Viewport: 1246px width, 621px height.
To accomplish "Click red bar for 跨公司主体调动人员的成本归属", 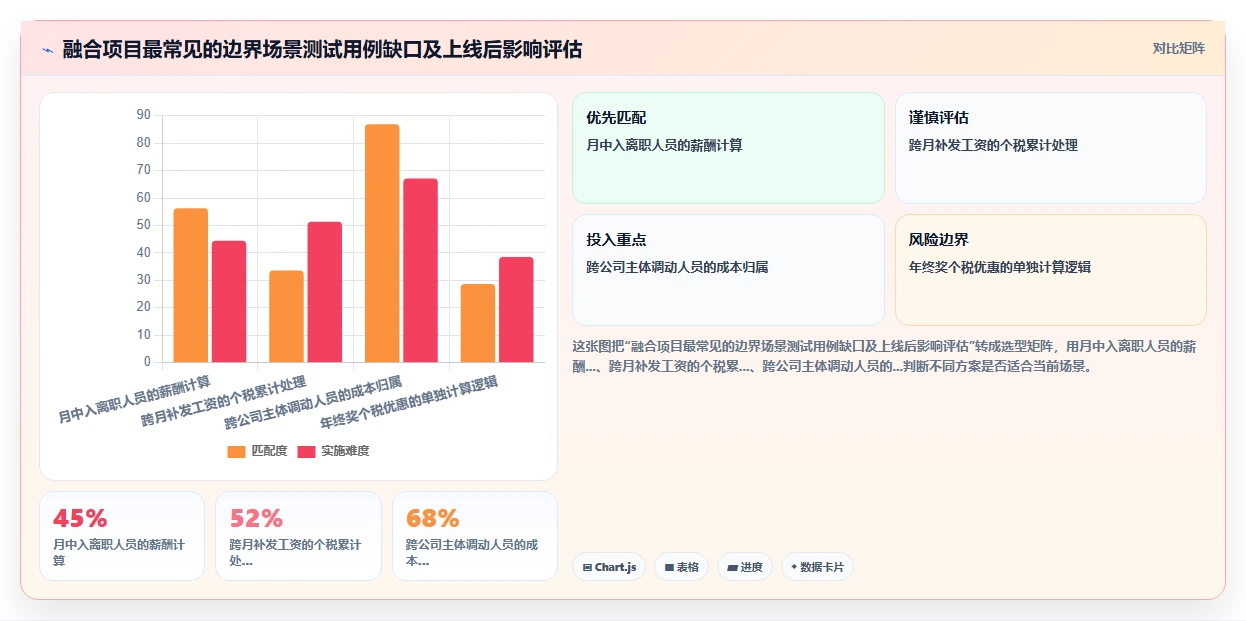I will (420, 270).
